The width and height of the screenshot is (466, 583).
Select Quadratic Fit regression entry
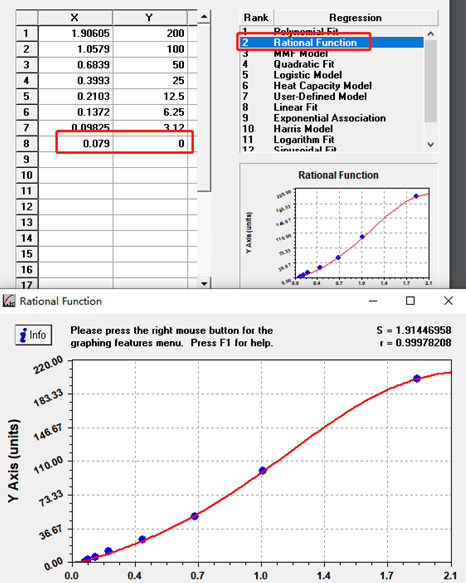(x=304, y=64)
